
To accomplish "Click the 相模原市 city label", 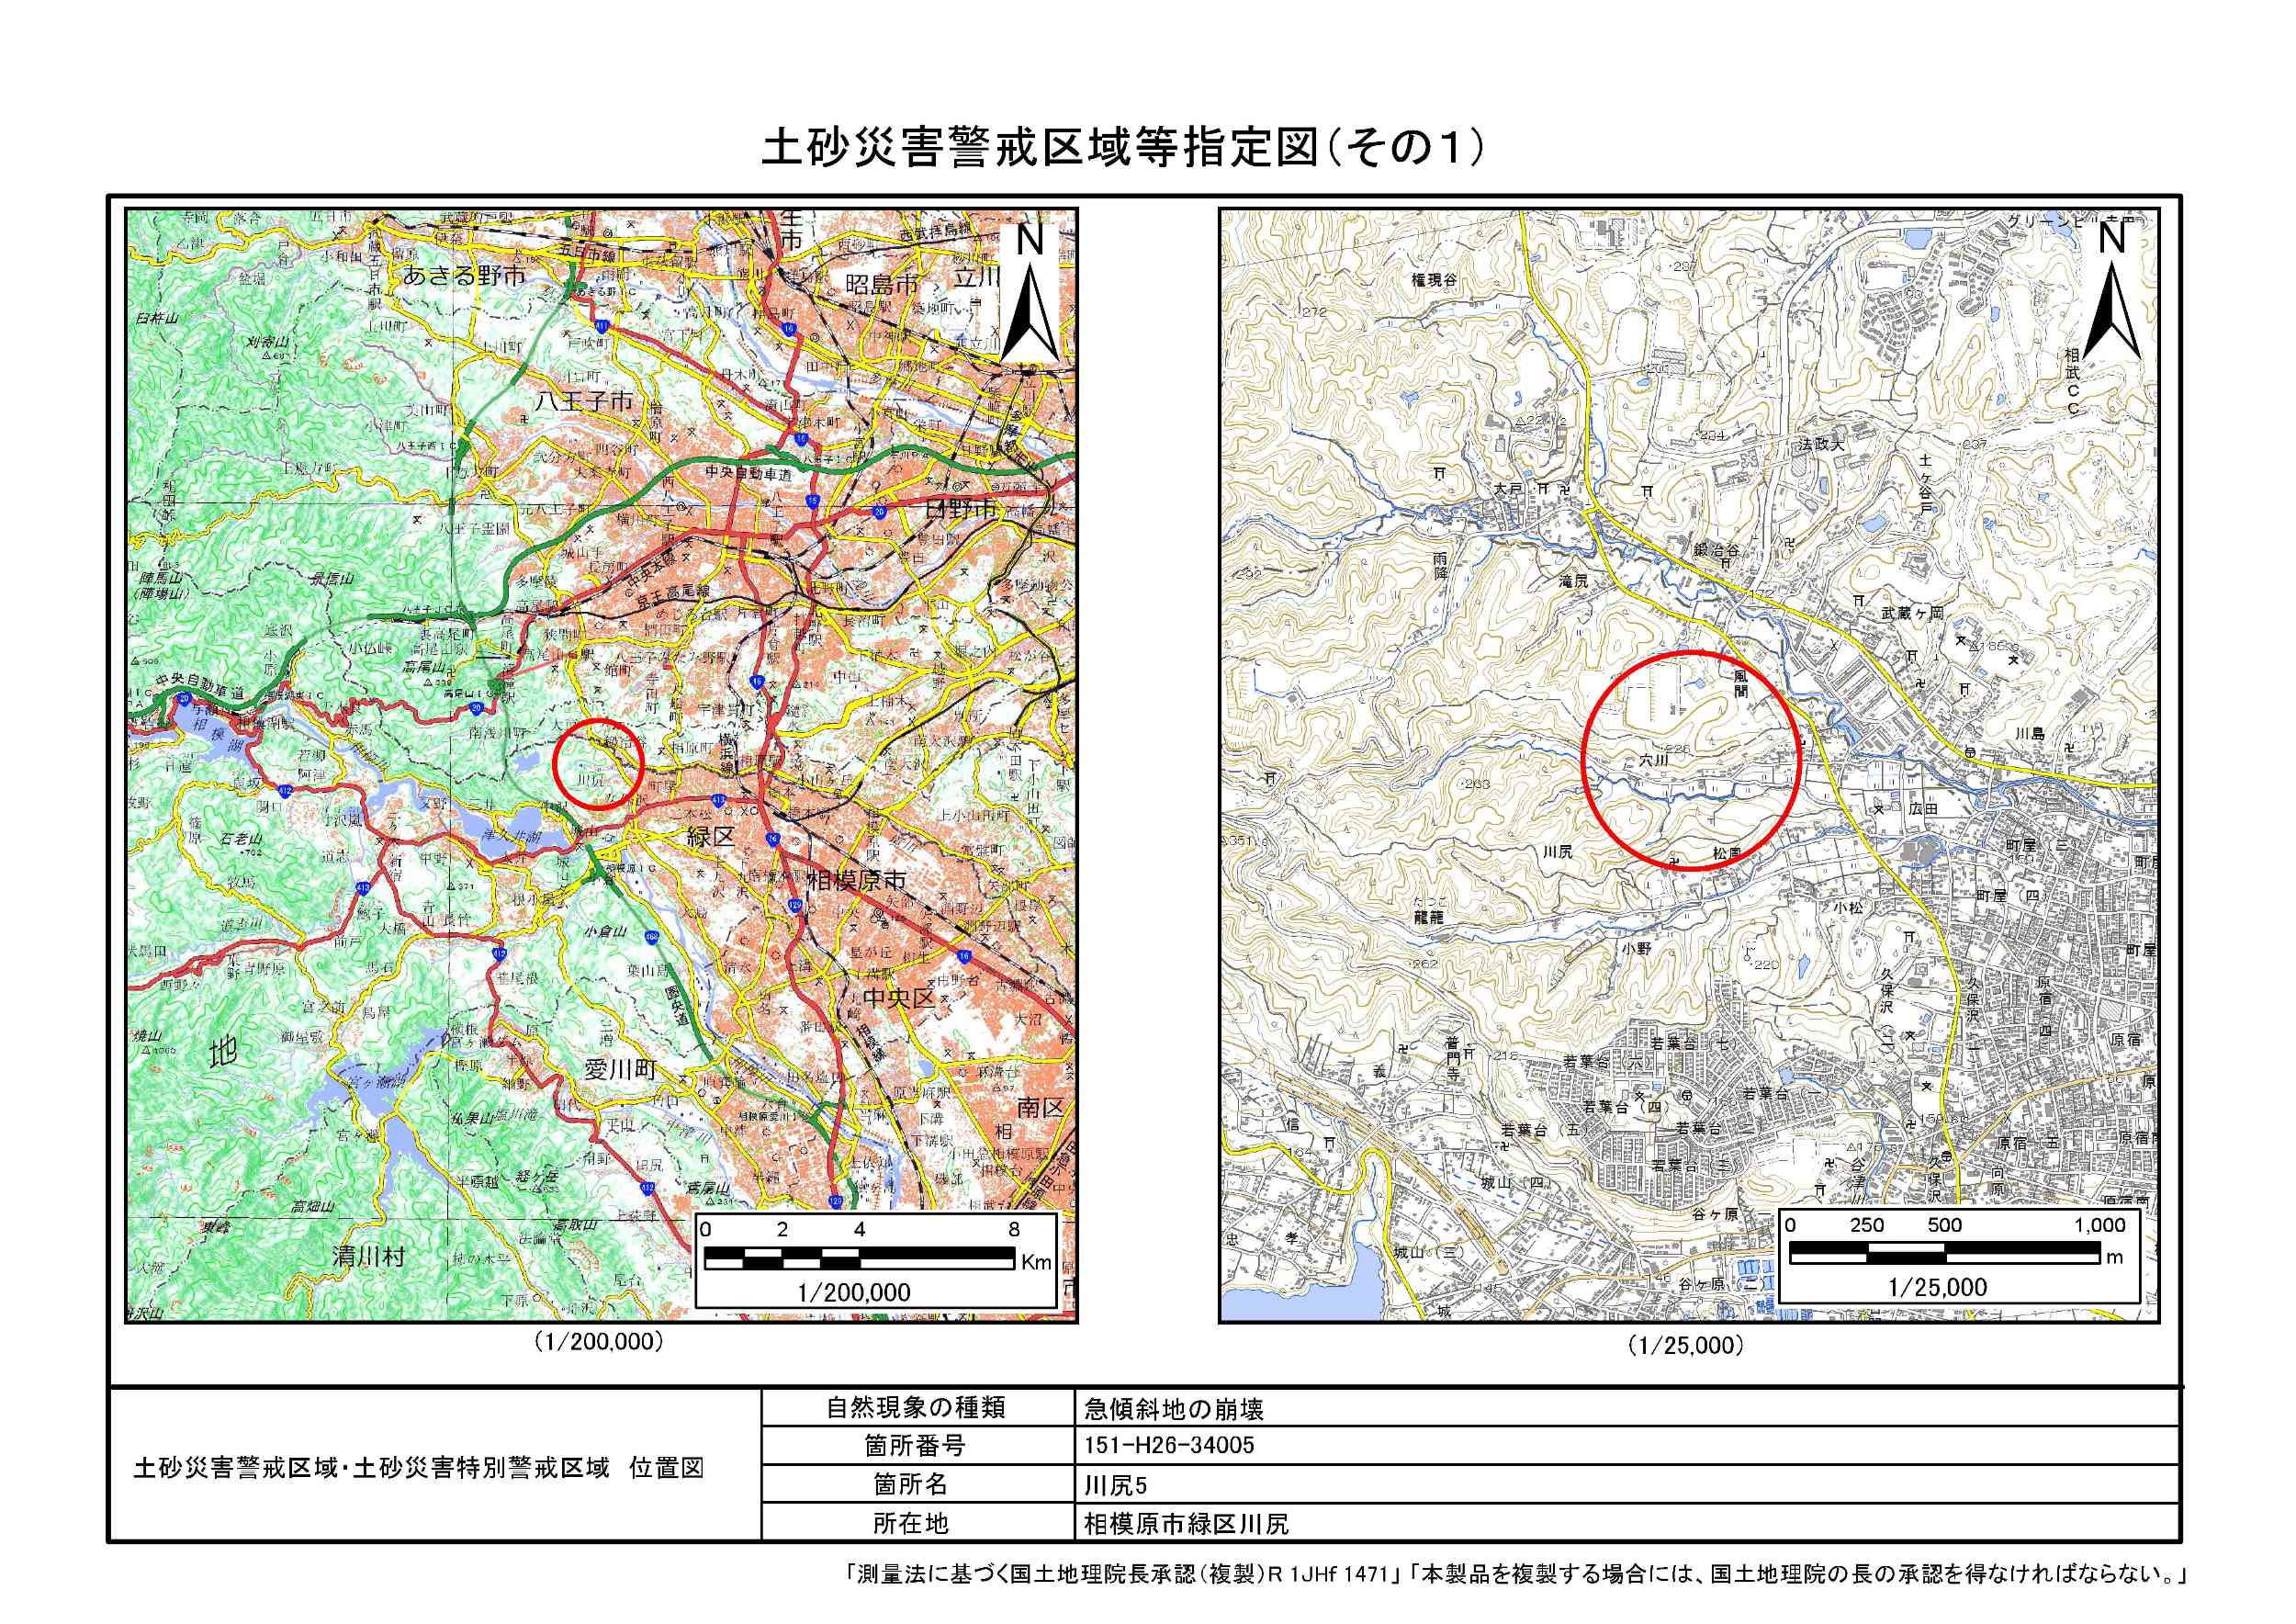I will point(856,880).
